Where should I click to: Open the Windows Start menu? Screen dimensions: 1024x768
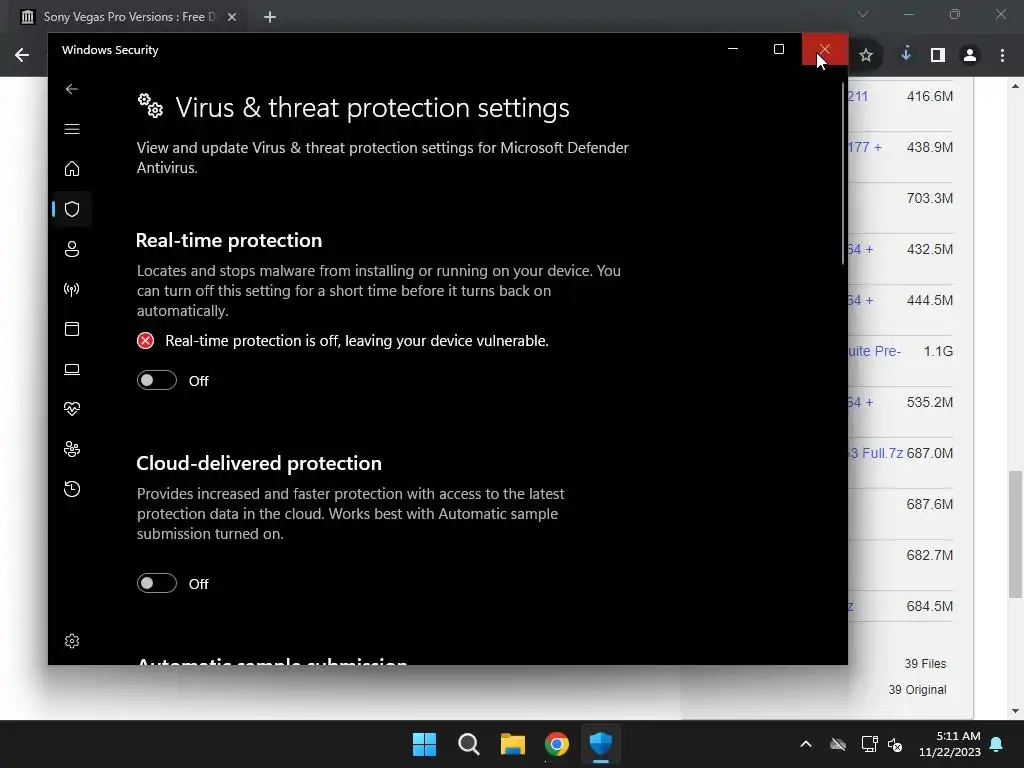click(x=424, y=744)
